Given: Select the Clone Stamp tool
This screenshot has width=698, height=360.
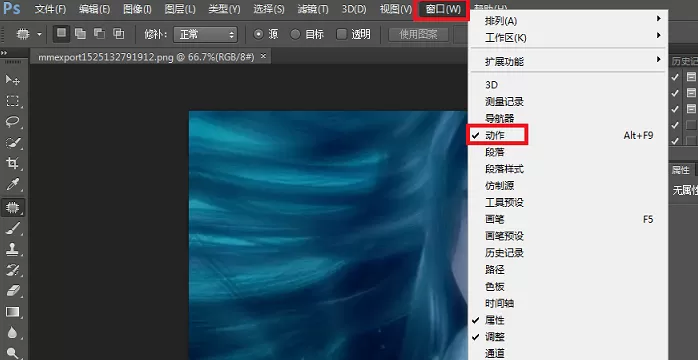Looking at the screenshot, I should [12, 249].
